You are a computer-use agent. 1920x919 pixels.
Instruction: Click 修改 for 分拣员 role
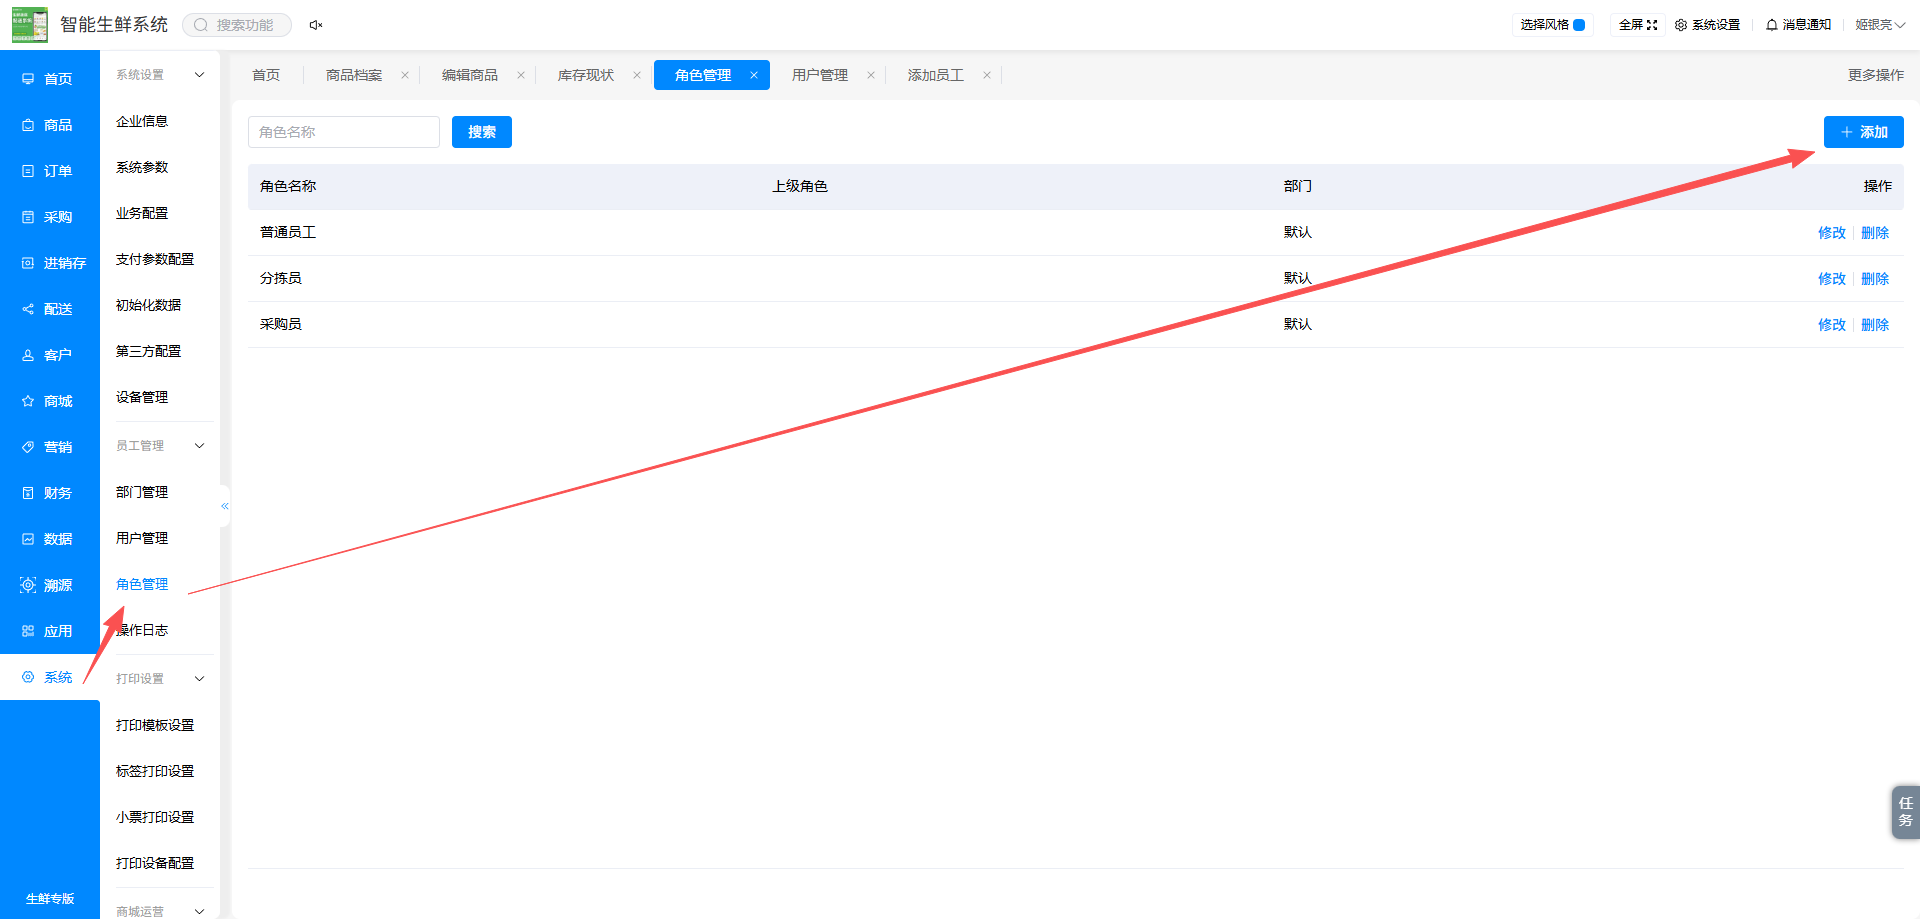(1832, 279)
